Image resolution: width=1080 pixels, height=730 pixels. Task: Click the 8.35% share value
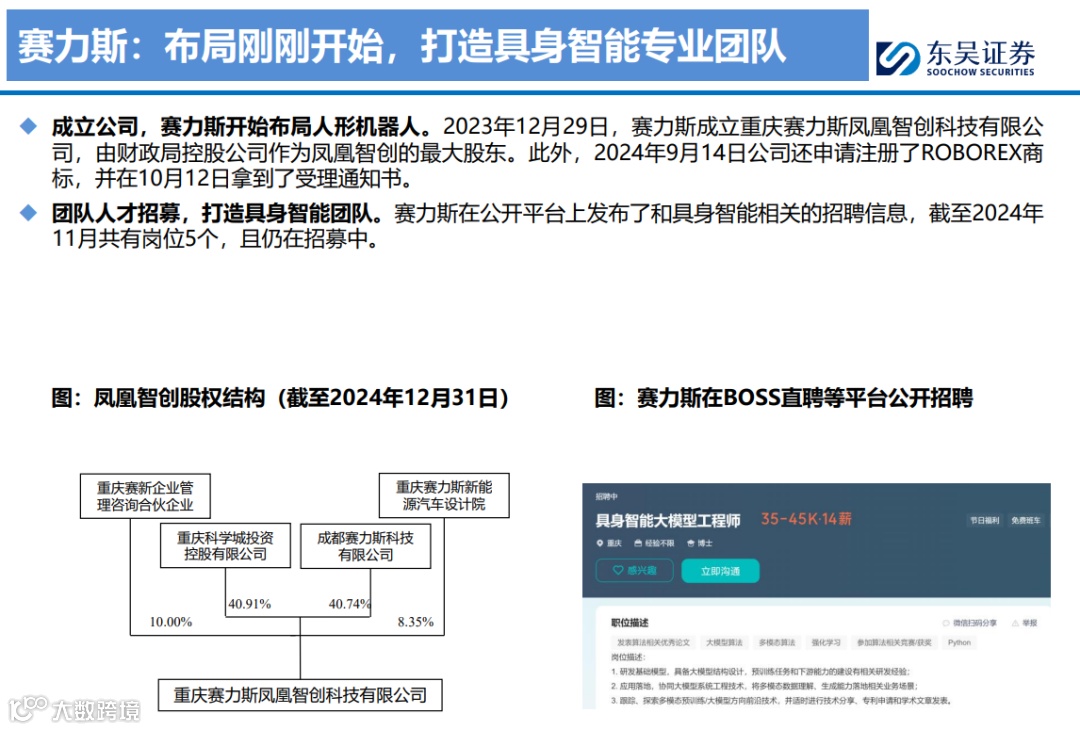click(x=415, y=622)
